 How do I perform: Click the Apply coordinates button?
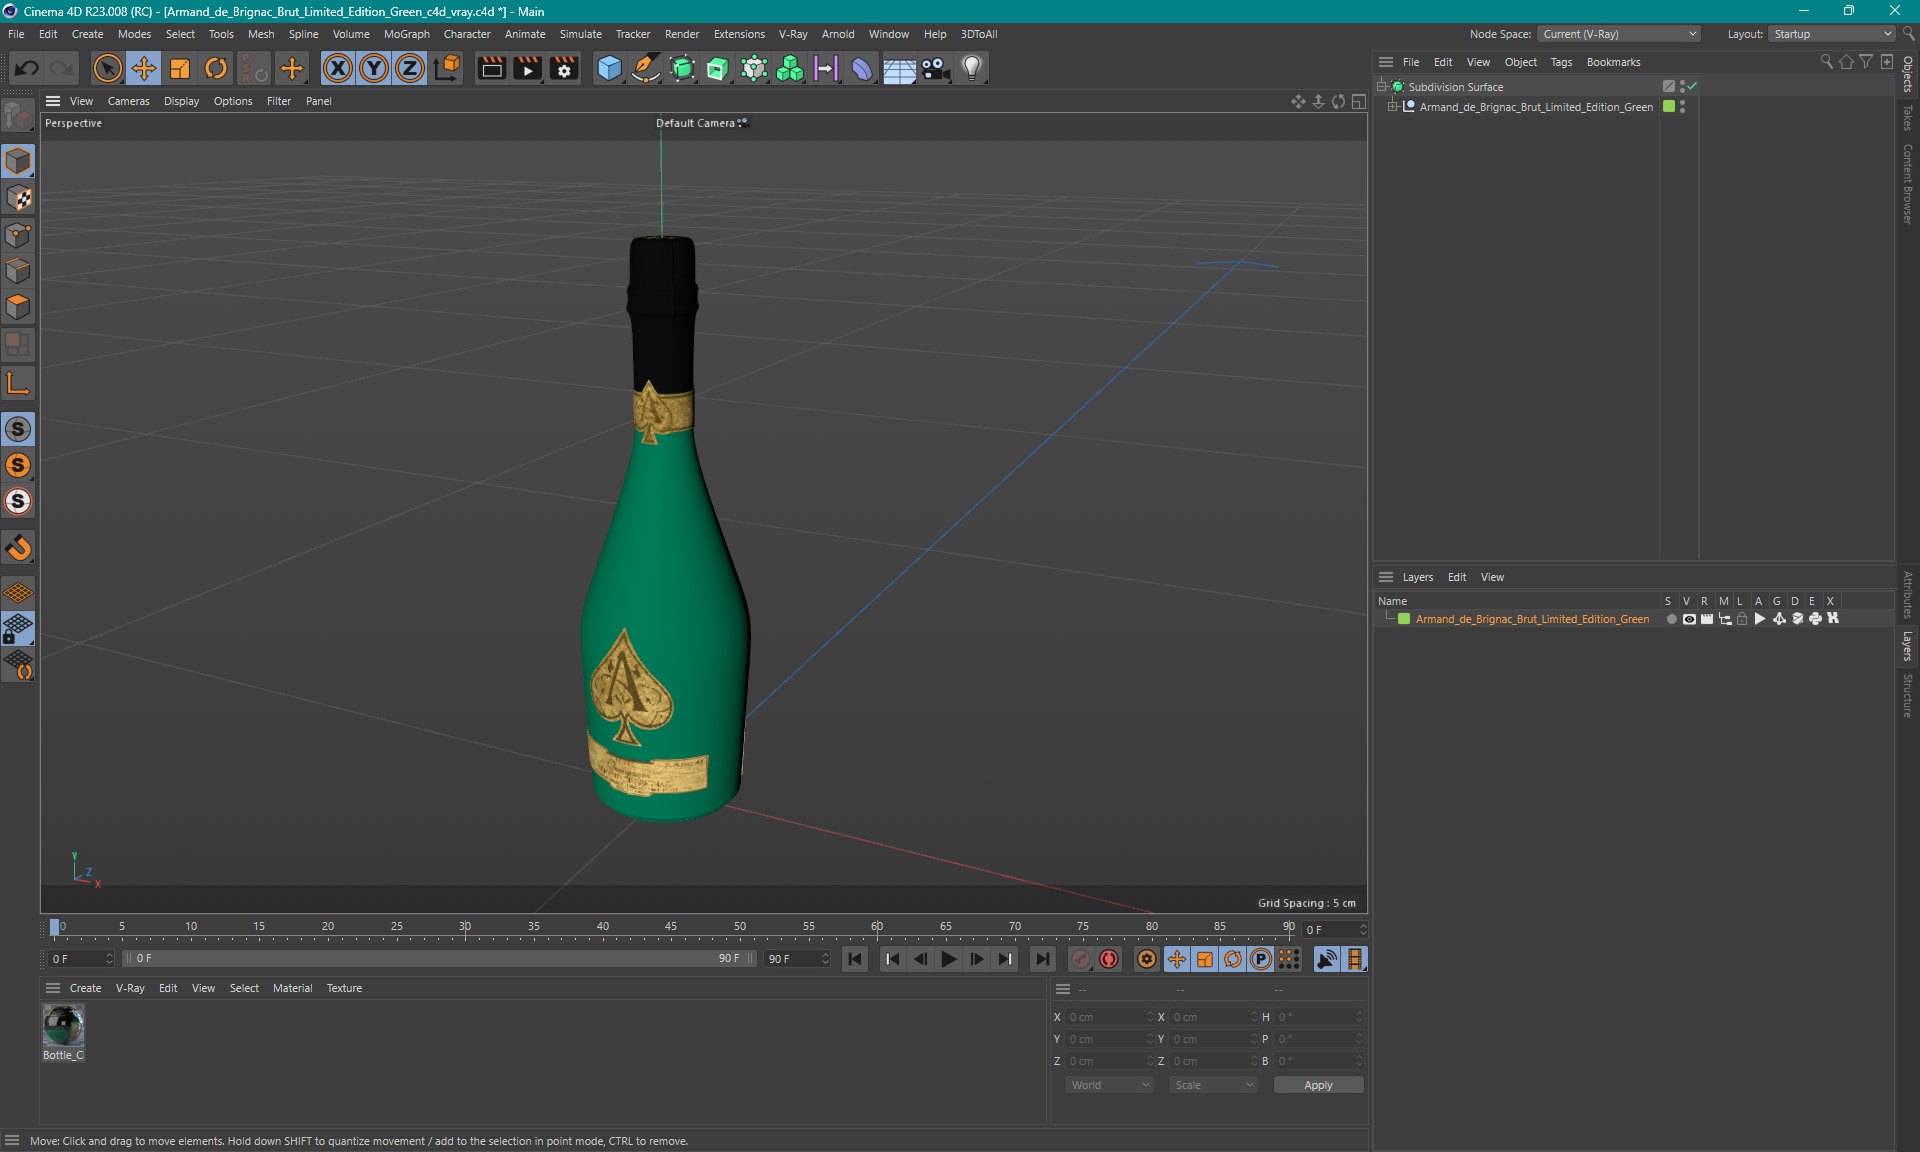(x=1318, y=1085)
